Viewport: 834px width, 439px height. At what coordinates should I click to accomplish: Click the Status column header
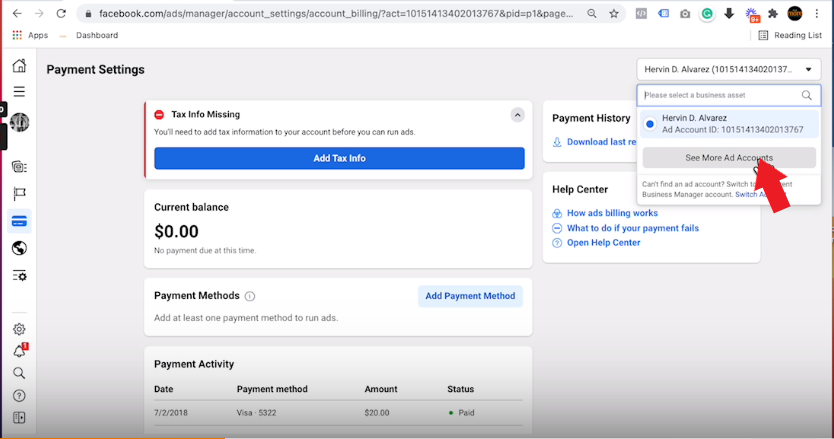click(460, 389)
